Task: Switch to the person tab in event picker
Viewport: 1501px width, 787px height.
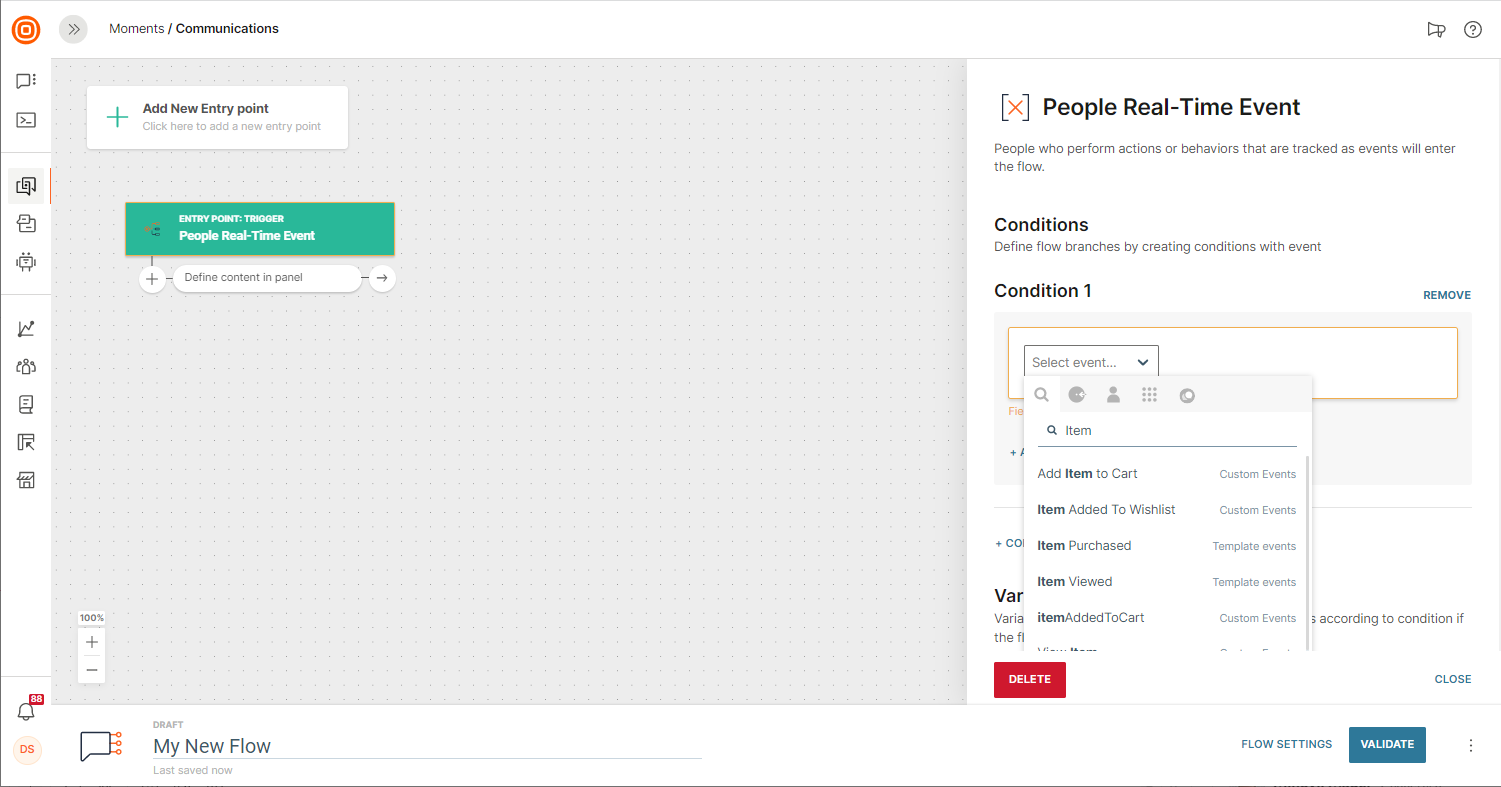Action: [1113, 395]
